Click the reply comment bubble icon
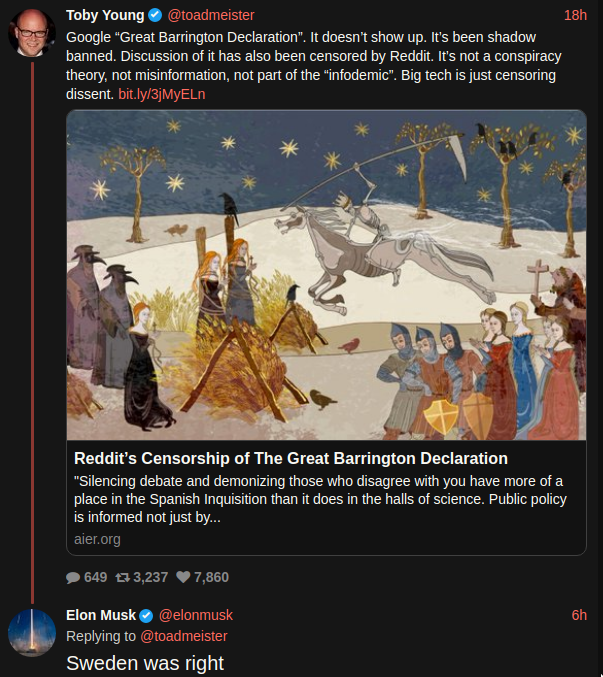The width and height of the screenshot is (603, 677). (x=73, y=577)
